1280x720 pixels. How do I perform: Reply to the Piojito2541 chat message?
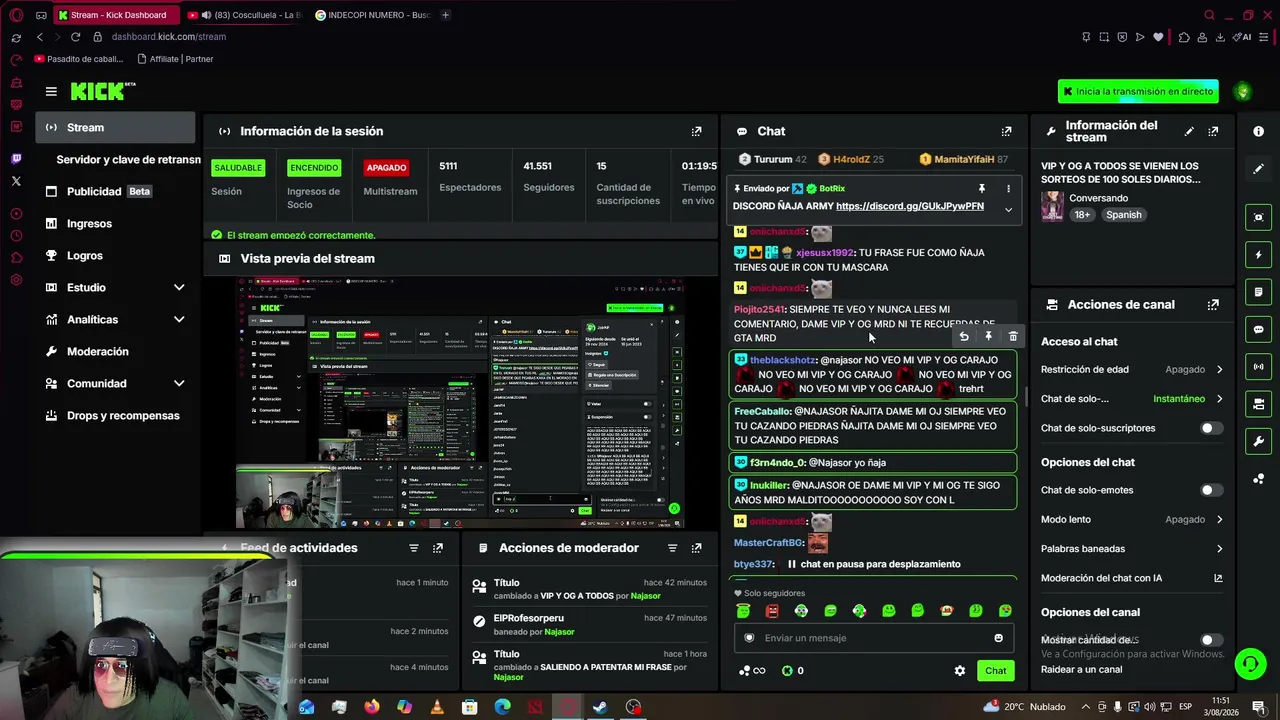coord(964,337)
